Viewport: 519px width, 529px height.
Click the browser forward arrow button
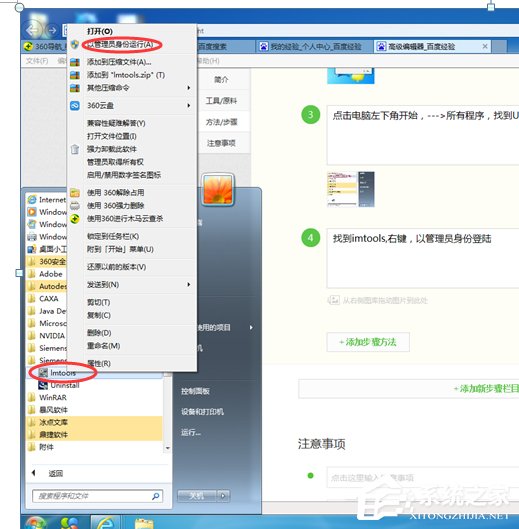click(52, 31)
